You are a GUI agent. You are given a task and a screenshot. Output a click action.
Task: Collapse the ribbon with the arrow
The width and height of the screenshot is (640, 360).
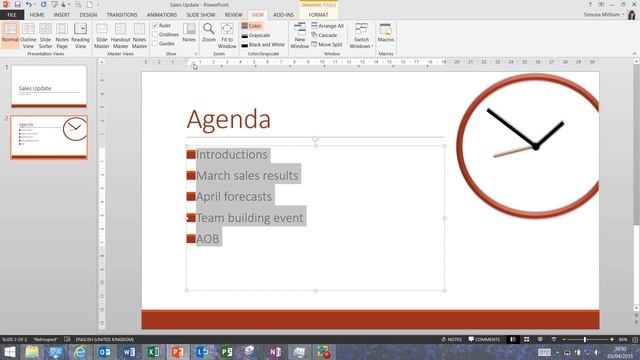click(634, 54)
